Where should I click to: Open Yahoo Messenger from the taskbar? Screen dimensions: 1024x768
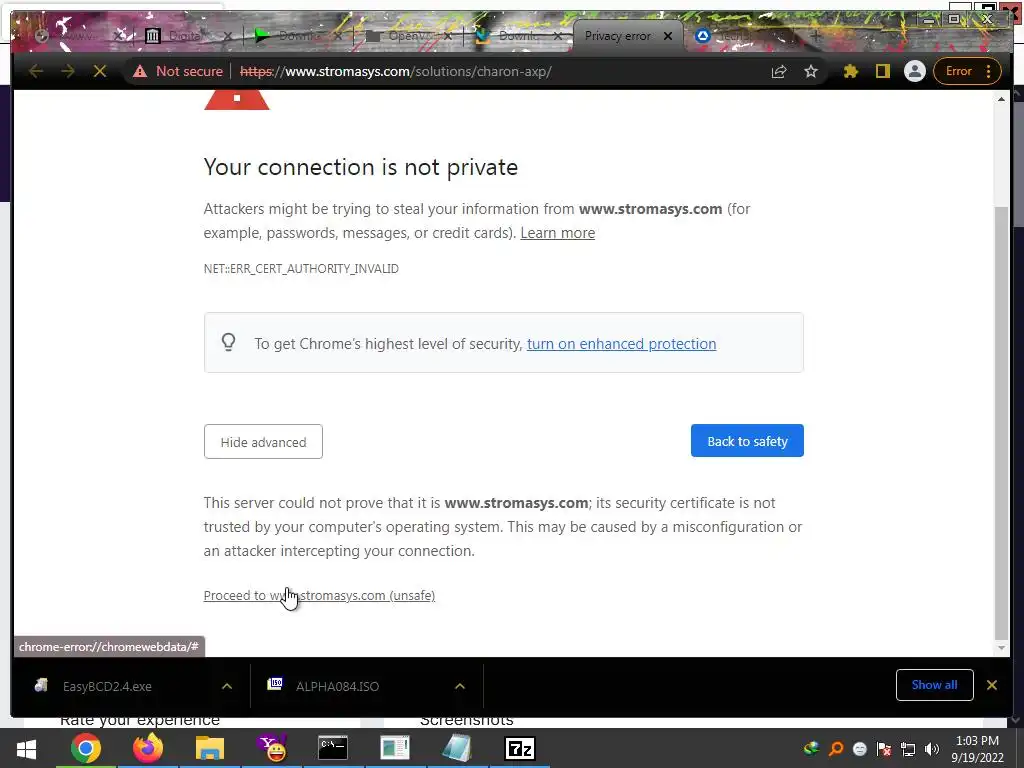pyautogui.click(x=272, y=748)
